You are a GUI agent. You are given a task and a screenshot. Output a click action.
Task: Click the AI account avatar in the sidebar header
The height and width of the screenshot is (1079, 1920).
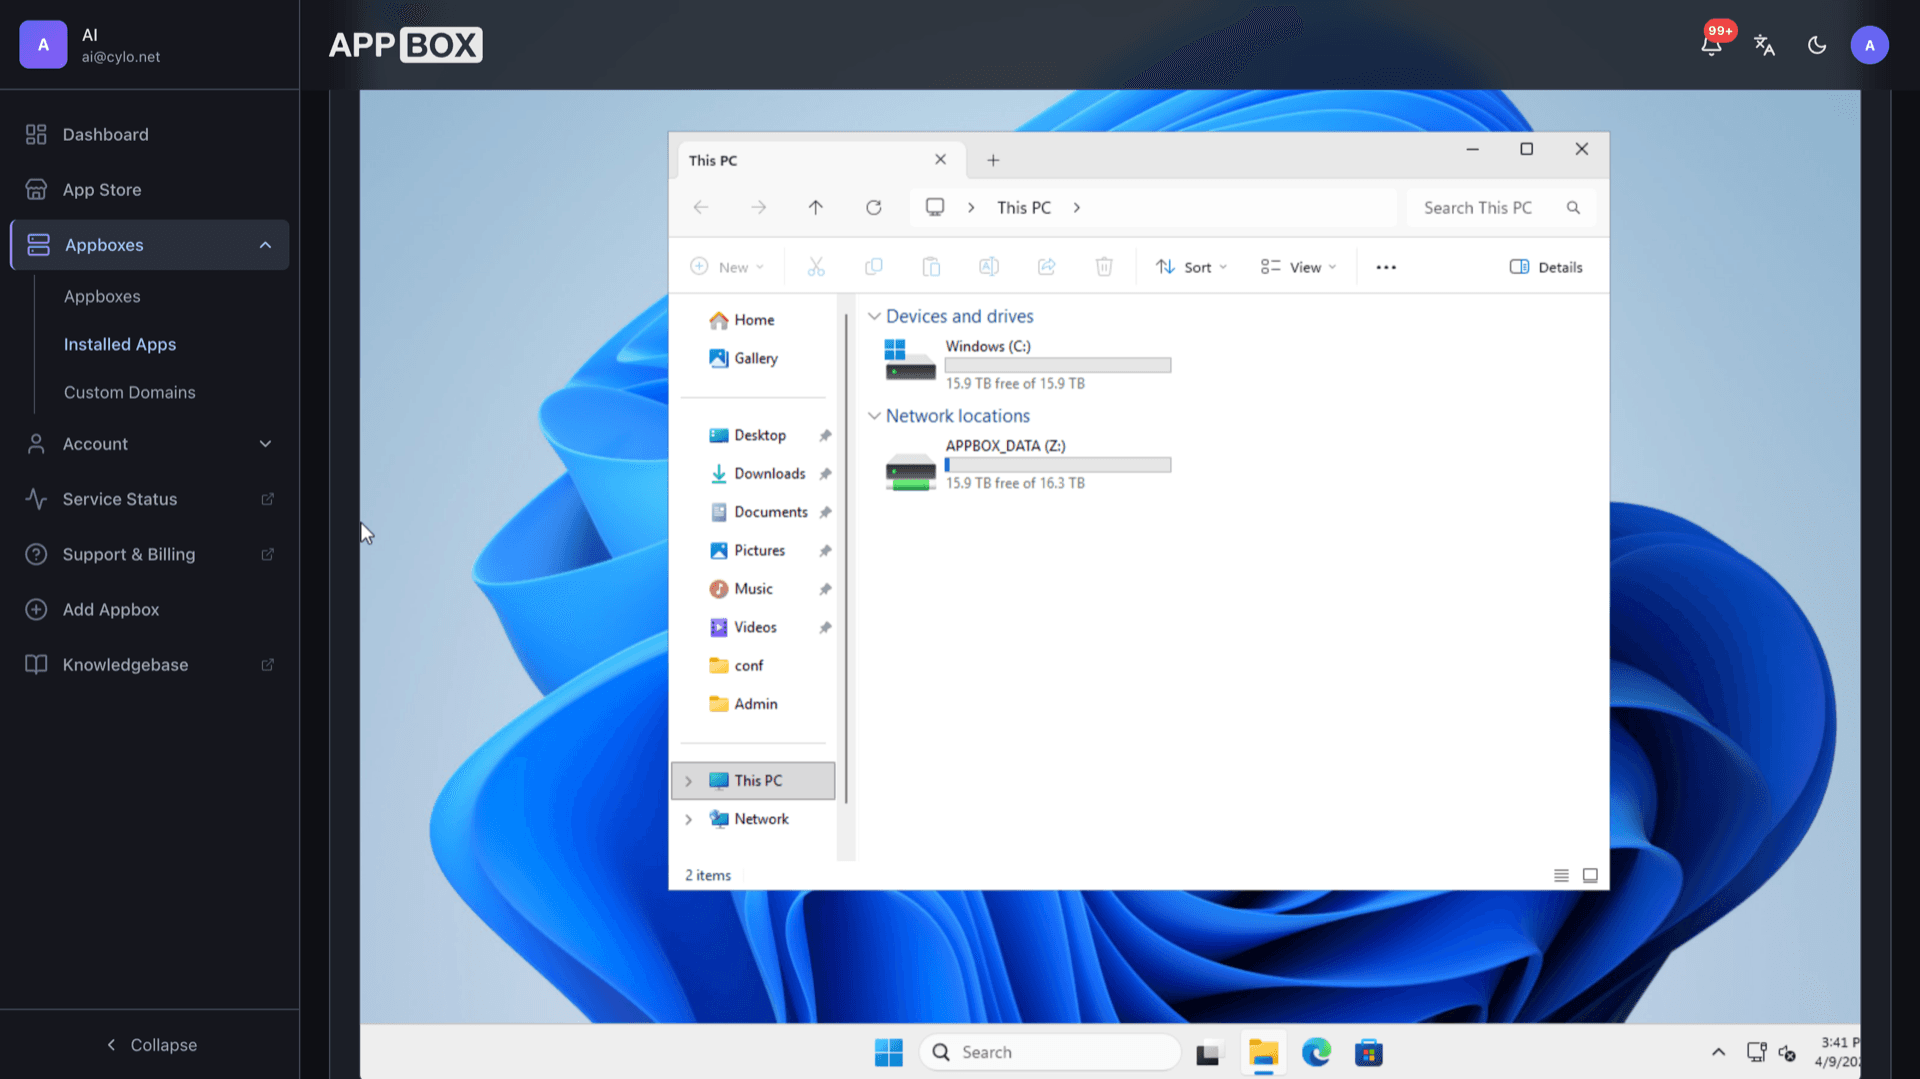(x=43, y=45)
